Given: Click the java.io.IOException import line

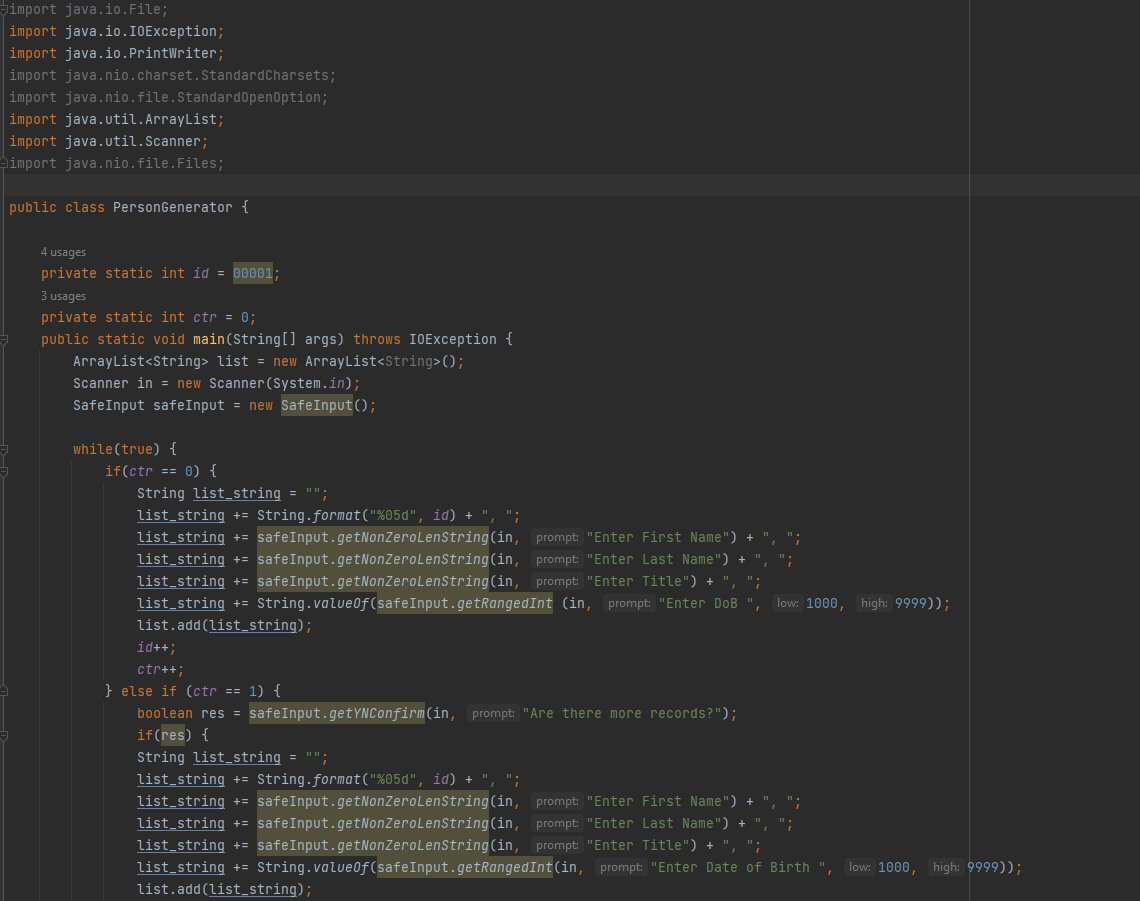Looking at the screenshot, I should click(116, 32).
